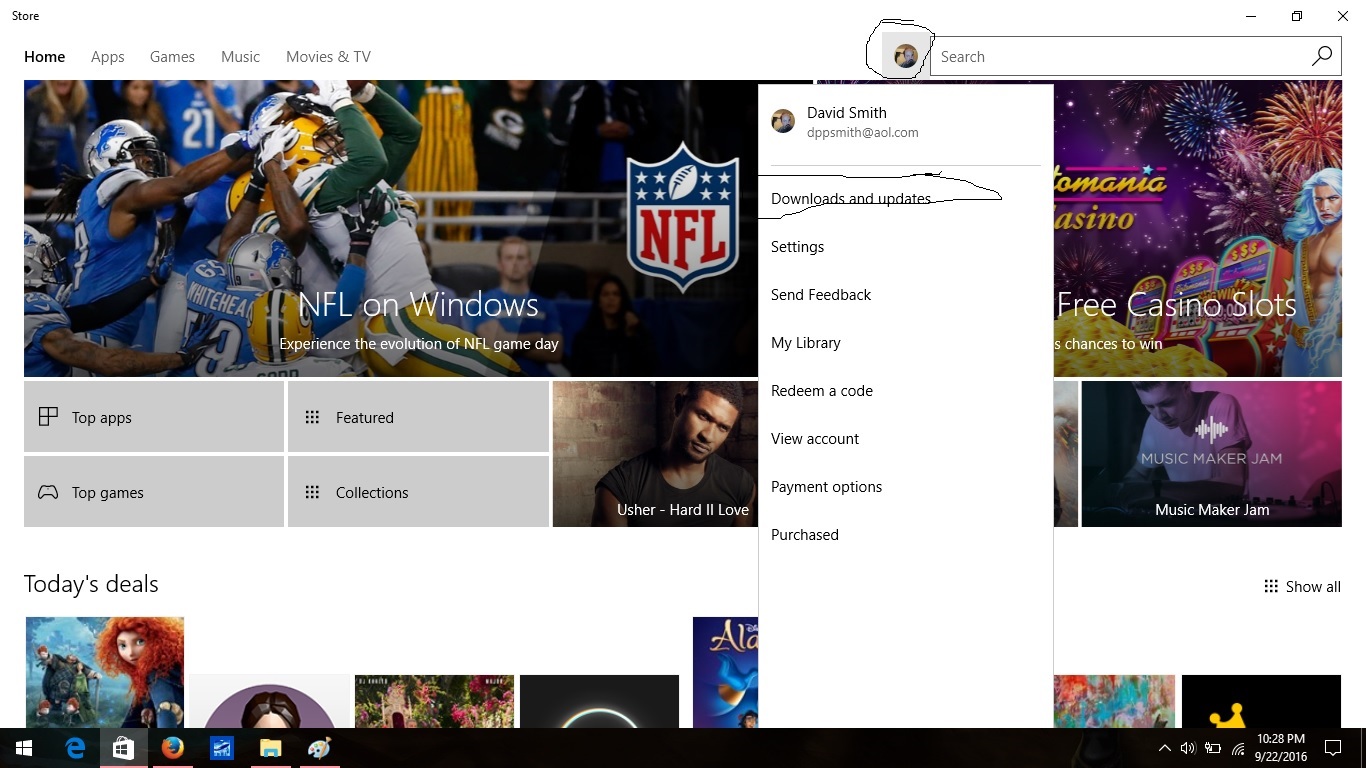1366x768 pixels.
Task: Switch to the Home tab
Action: 45,57
